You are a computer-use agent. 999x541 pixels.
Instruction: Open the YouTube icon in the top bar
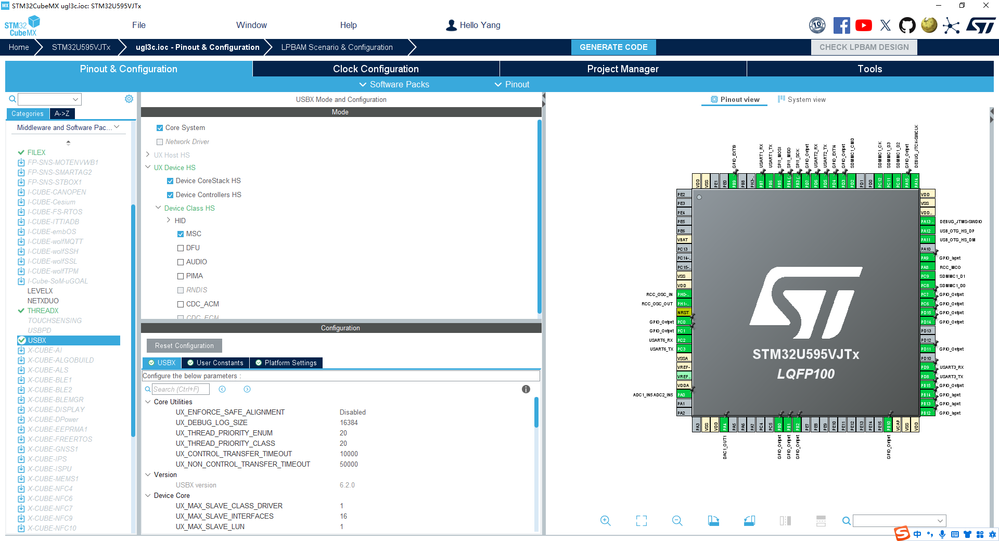pyautogui.click(x=864, y=25)
